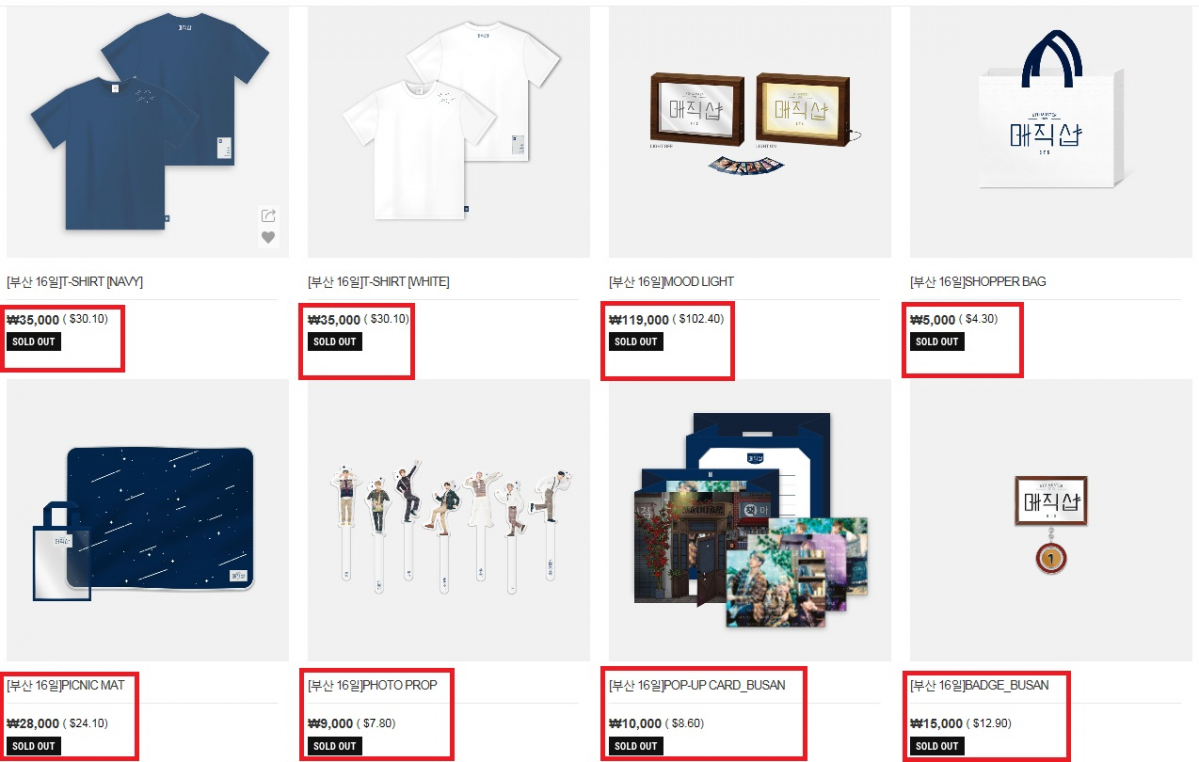The height and width of the screenshot is (762, 1199).
Task: Open the photo prop product image
Action: pyautogui.click(x=449, y=520)
